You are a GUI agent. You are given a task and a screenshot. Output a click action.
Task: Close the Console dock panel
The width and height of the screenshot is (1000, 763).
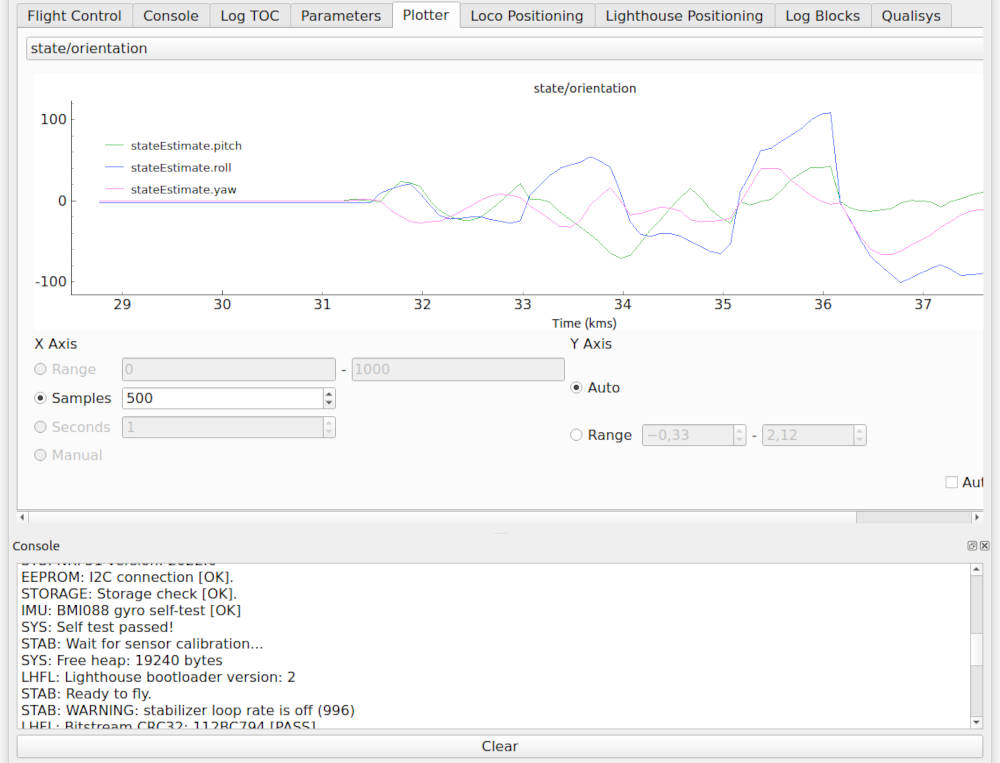(985, 545)
